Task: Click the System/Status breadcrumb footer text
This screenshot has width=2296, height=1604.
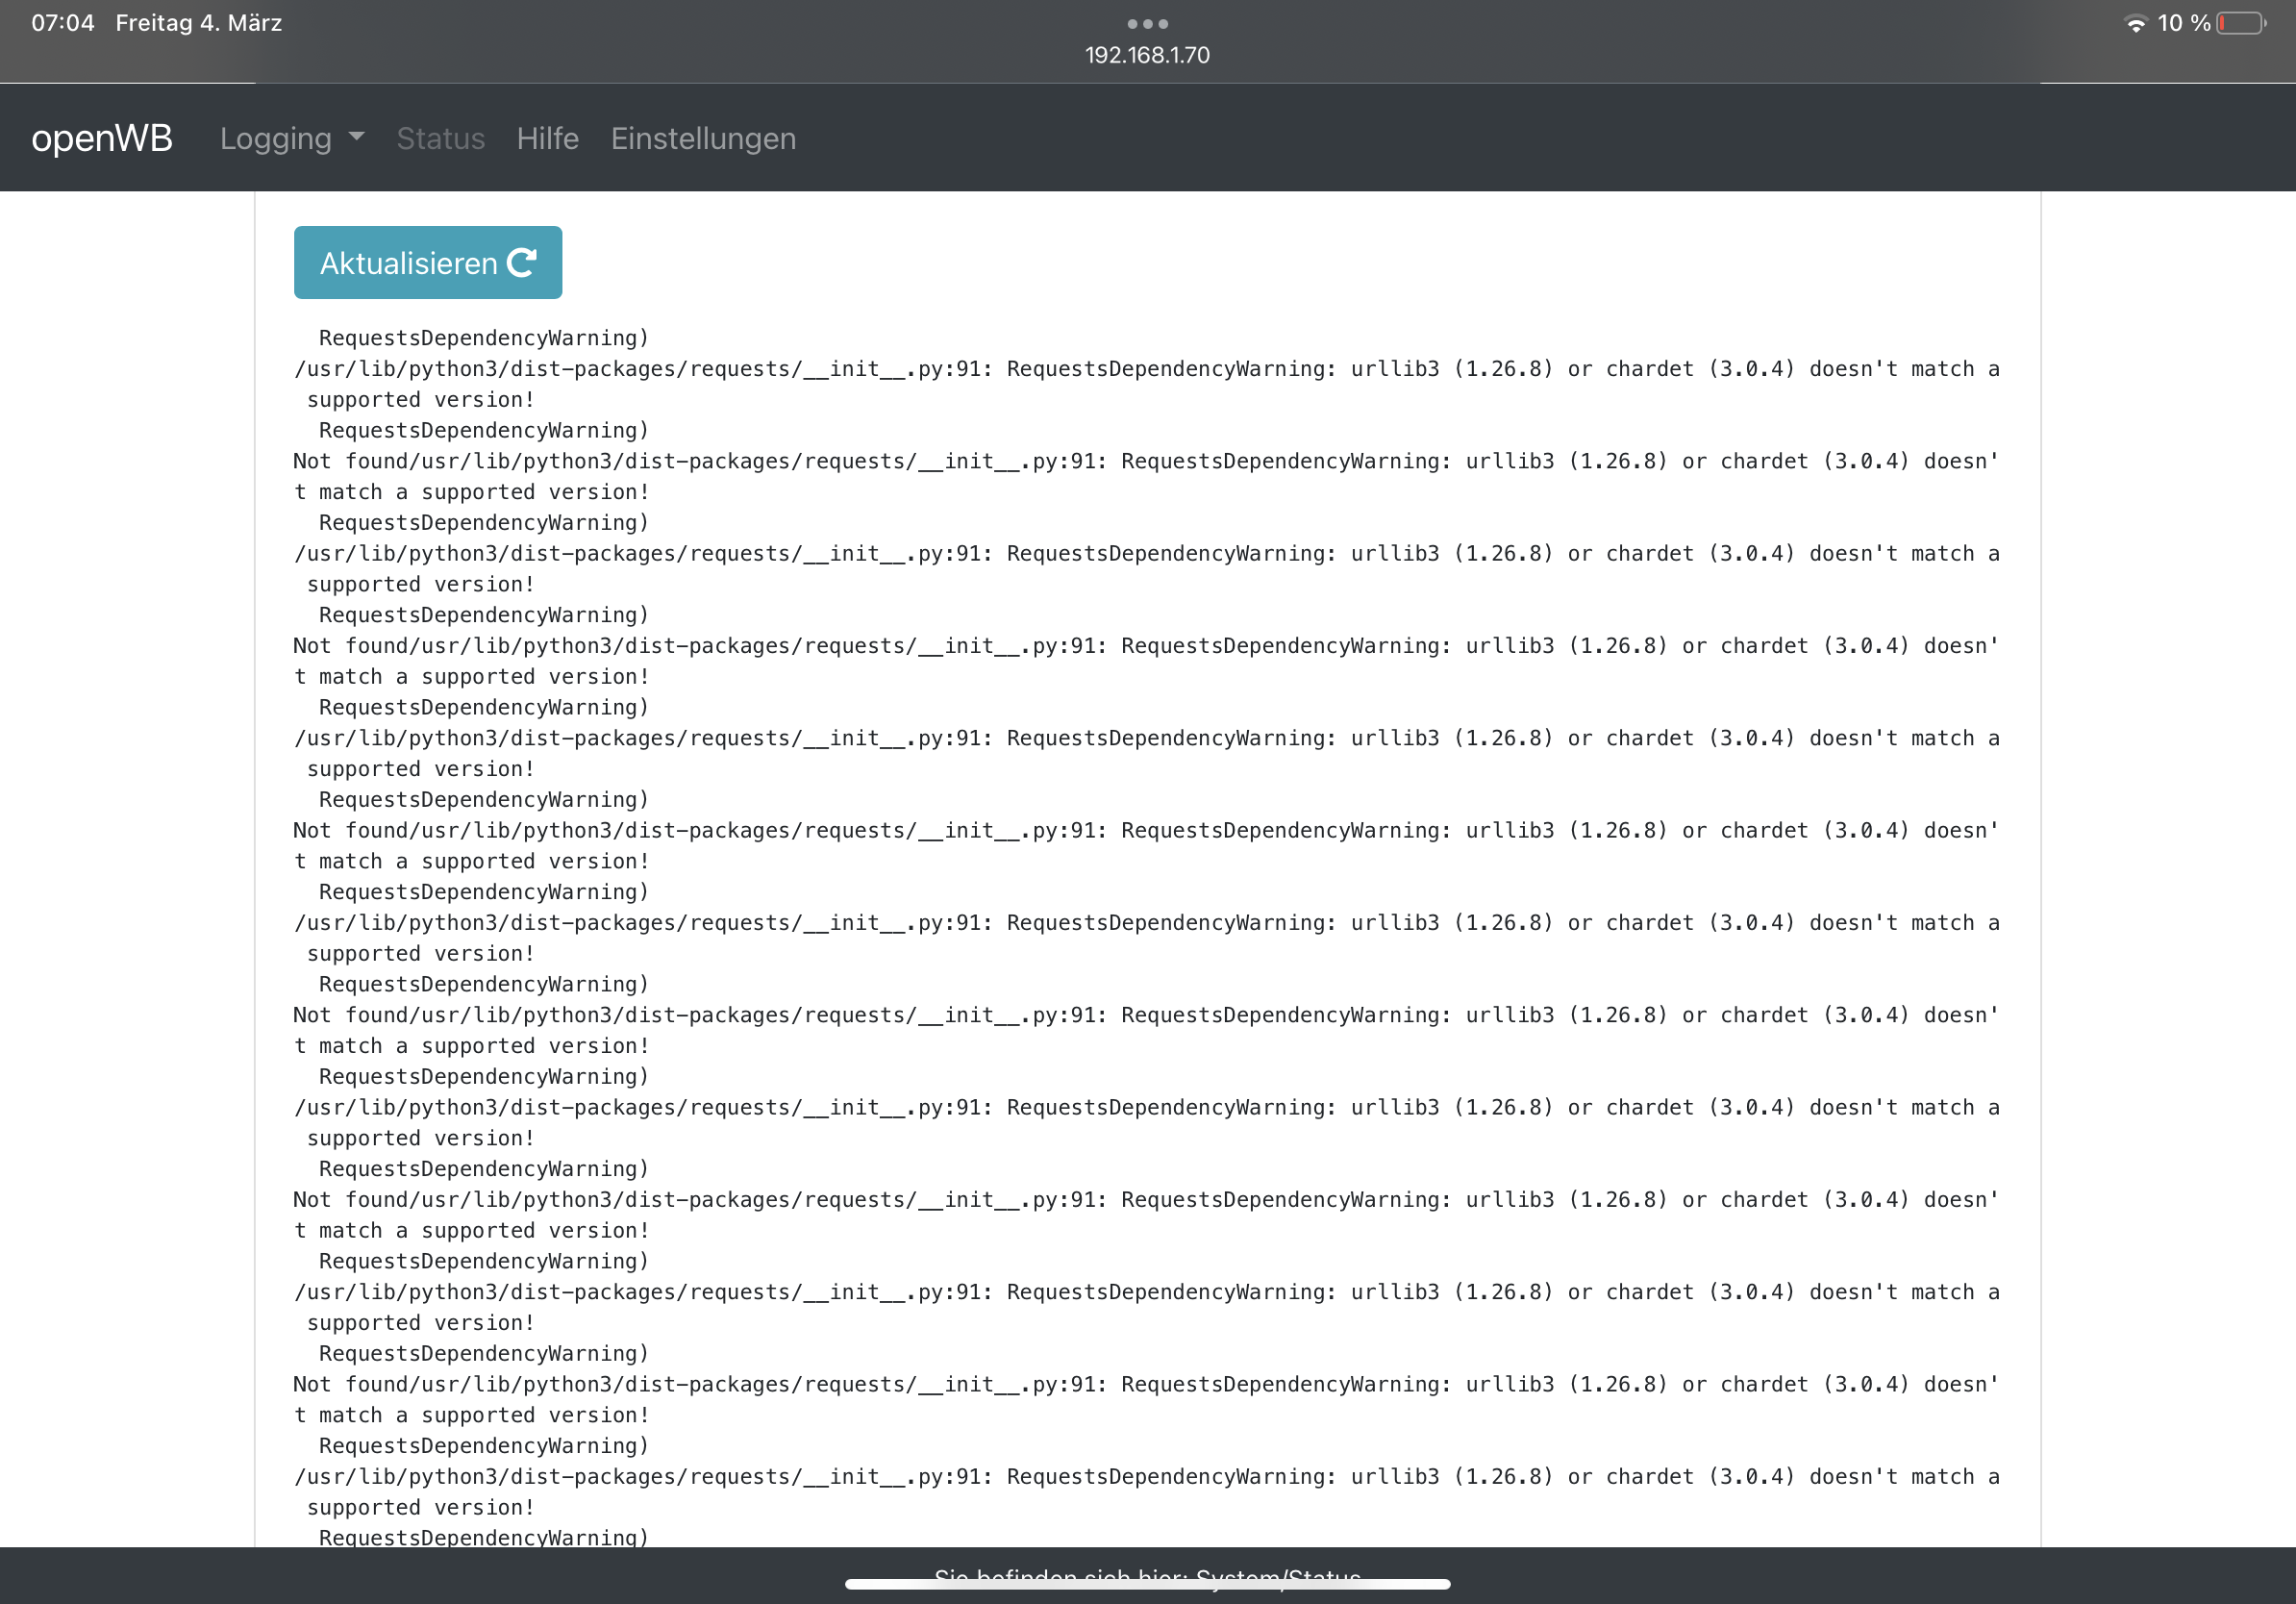Action: pyautogui.click(x=1277, y=1574)
